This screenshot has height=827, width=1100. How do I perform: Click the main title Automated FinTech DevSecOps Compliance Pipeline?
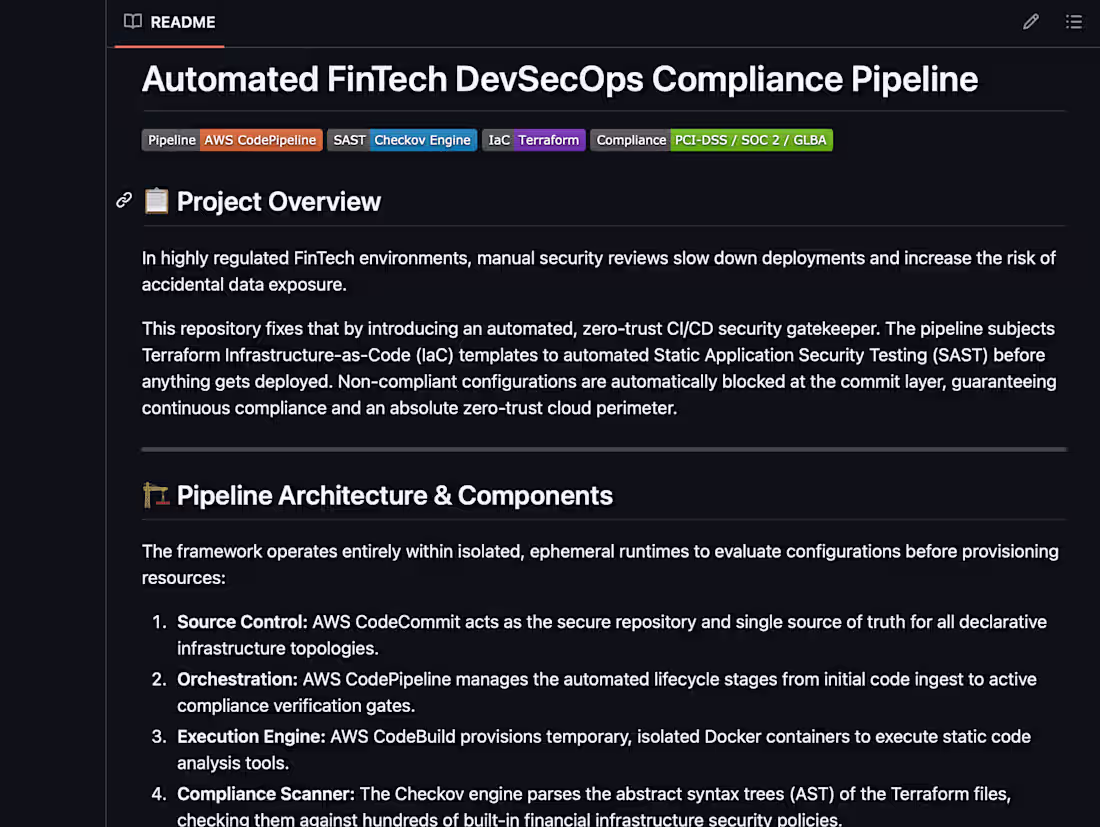560,79
